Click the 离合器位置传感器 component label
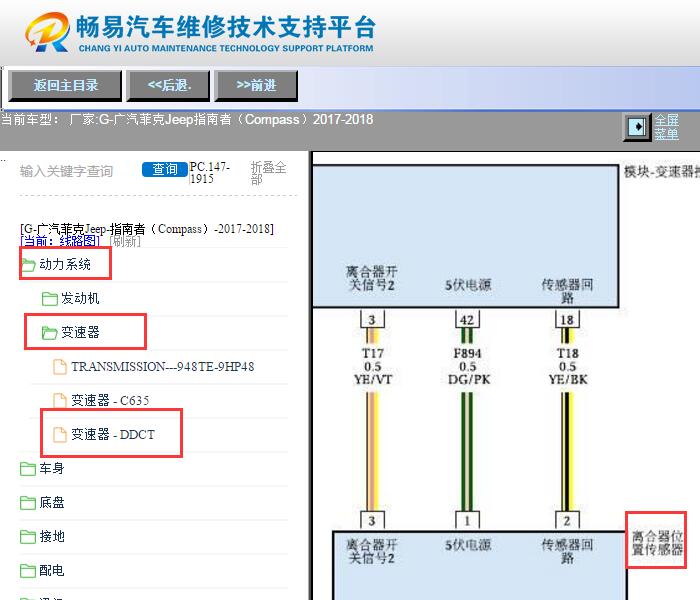The image size is (700, 600). click(657, 543)
